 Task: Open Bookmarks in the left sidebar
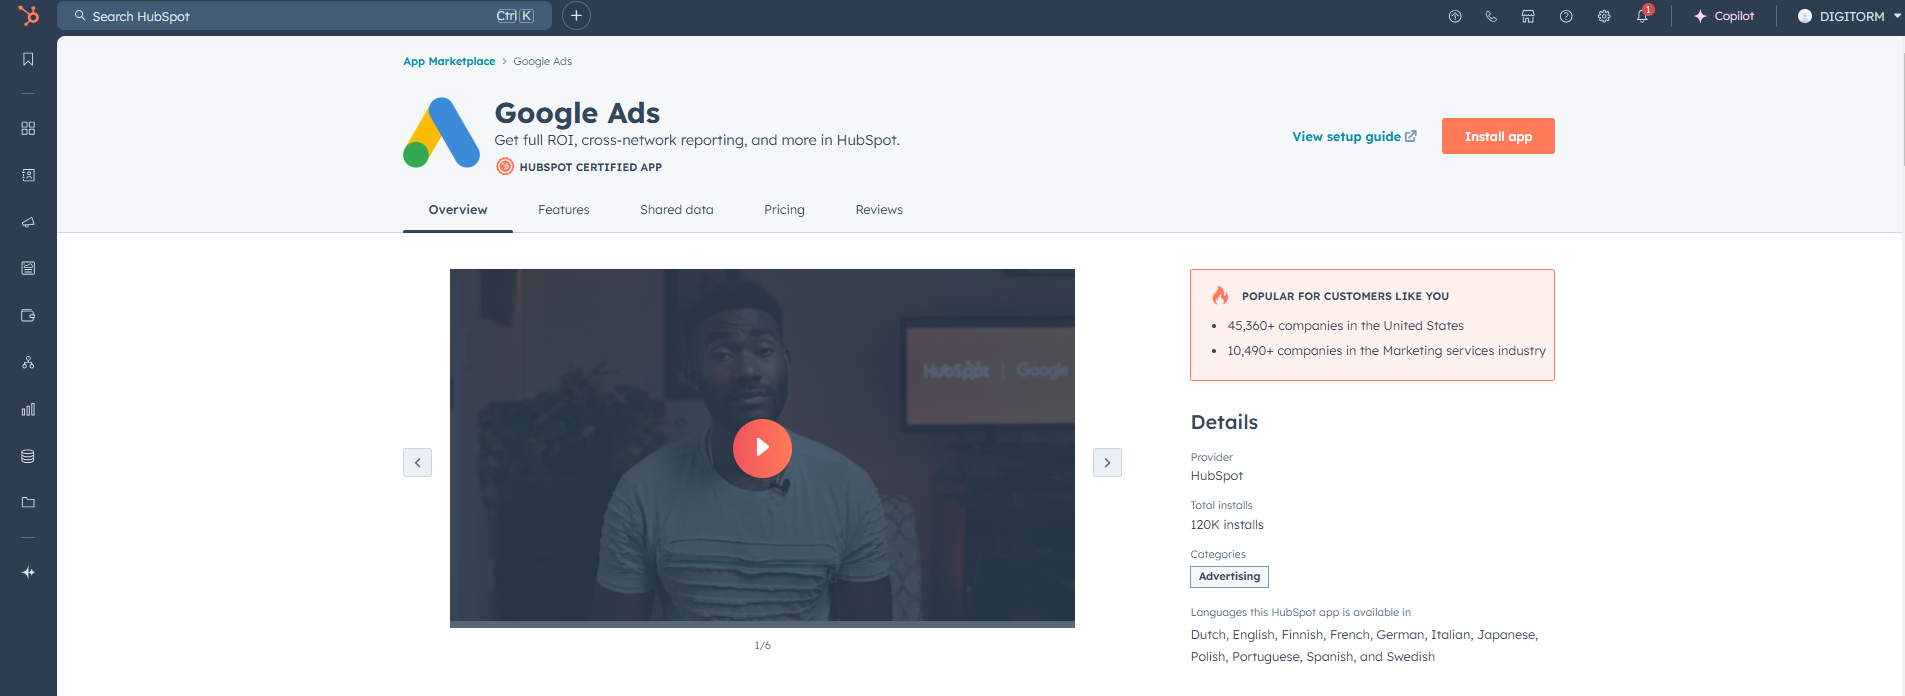click(28, 60)
